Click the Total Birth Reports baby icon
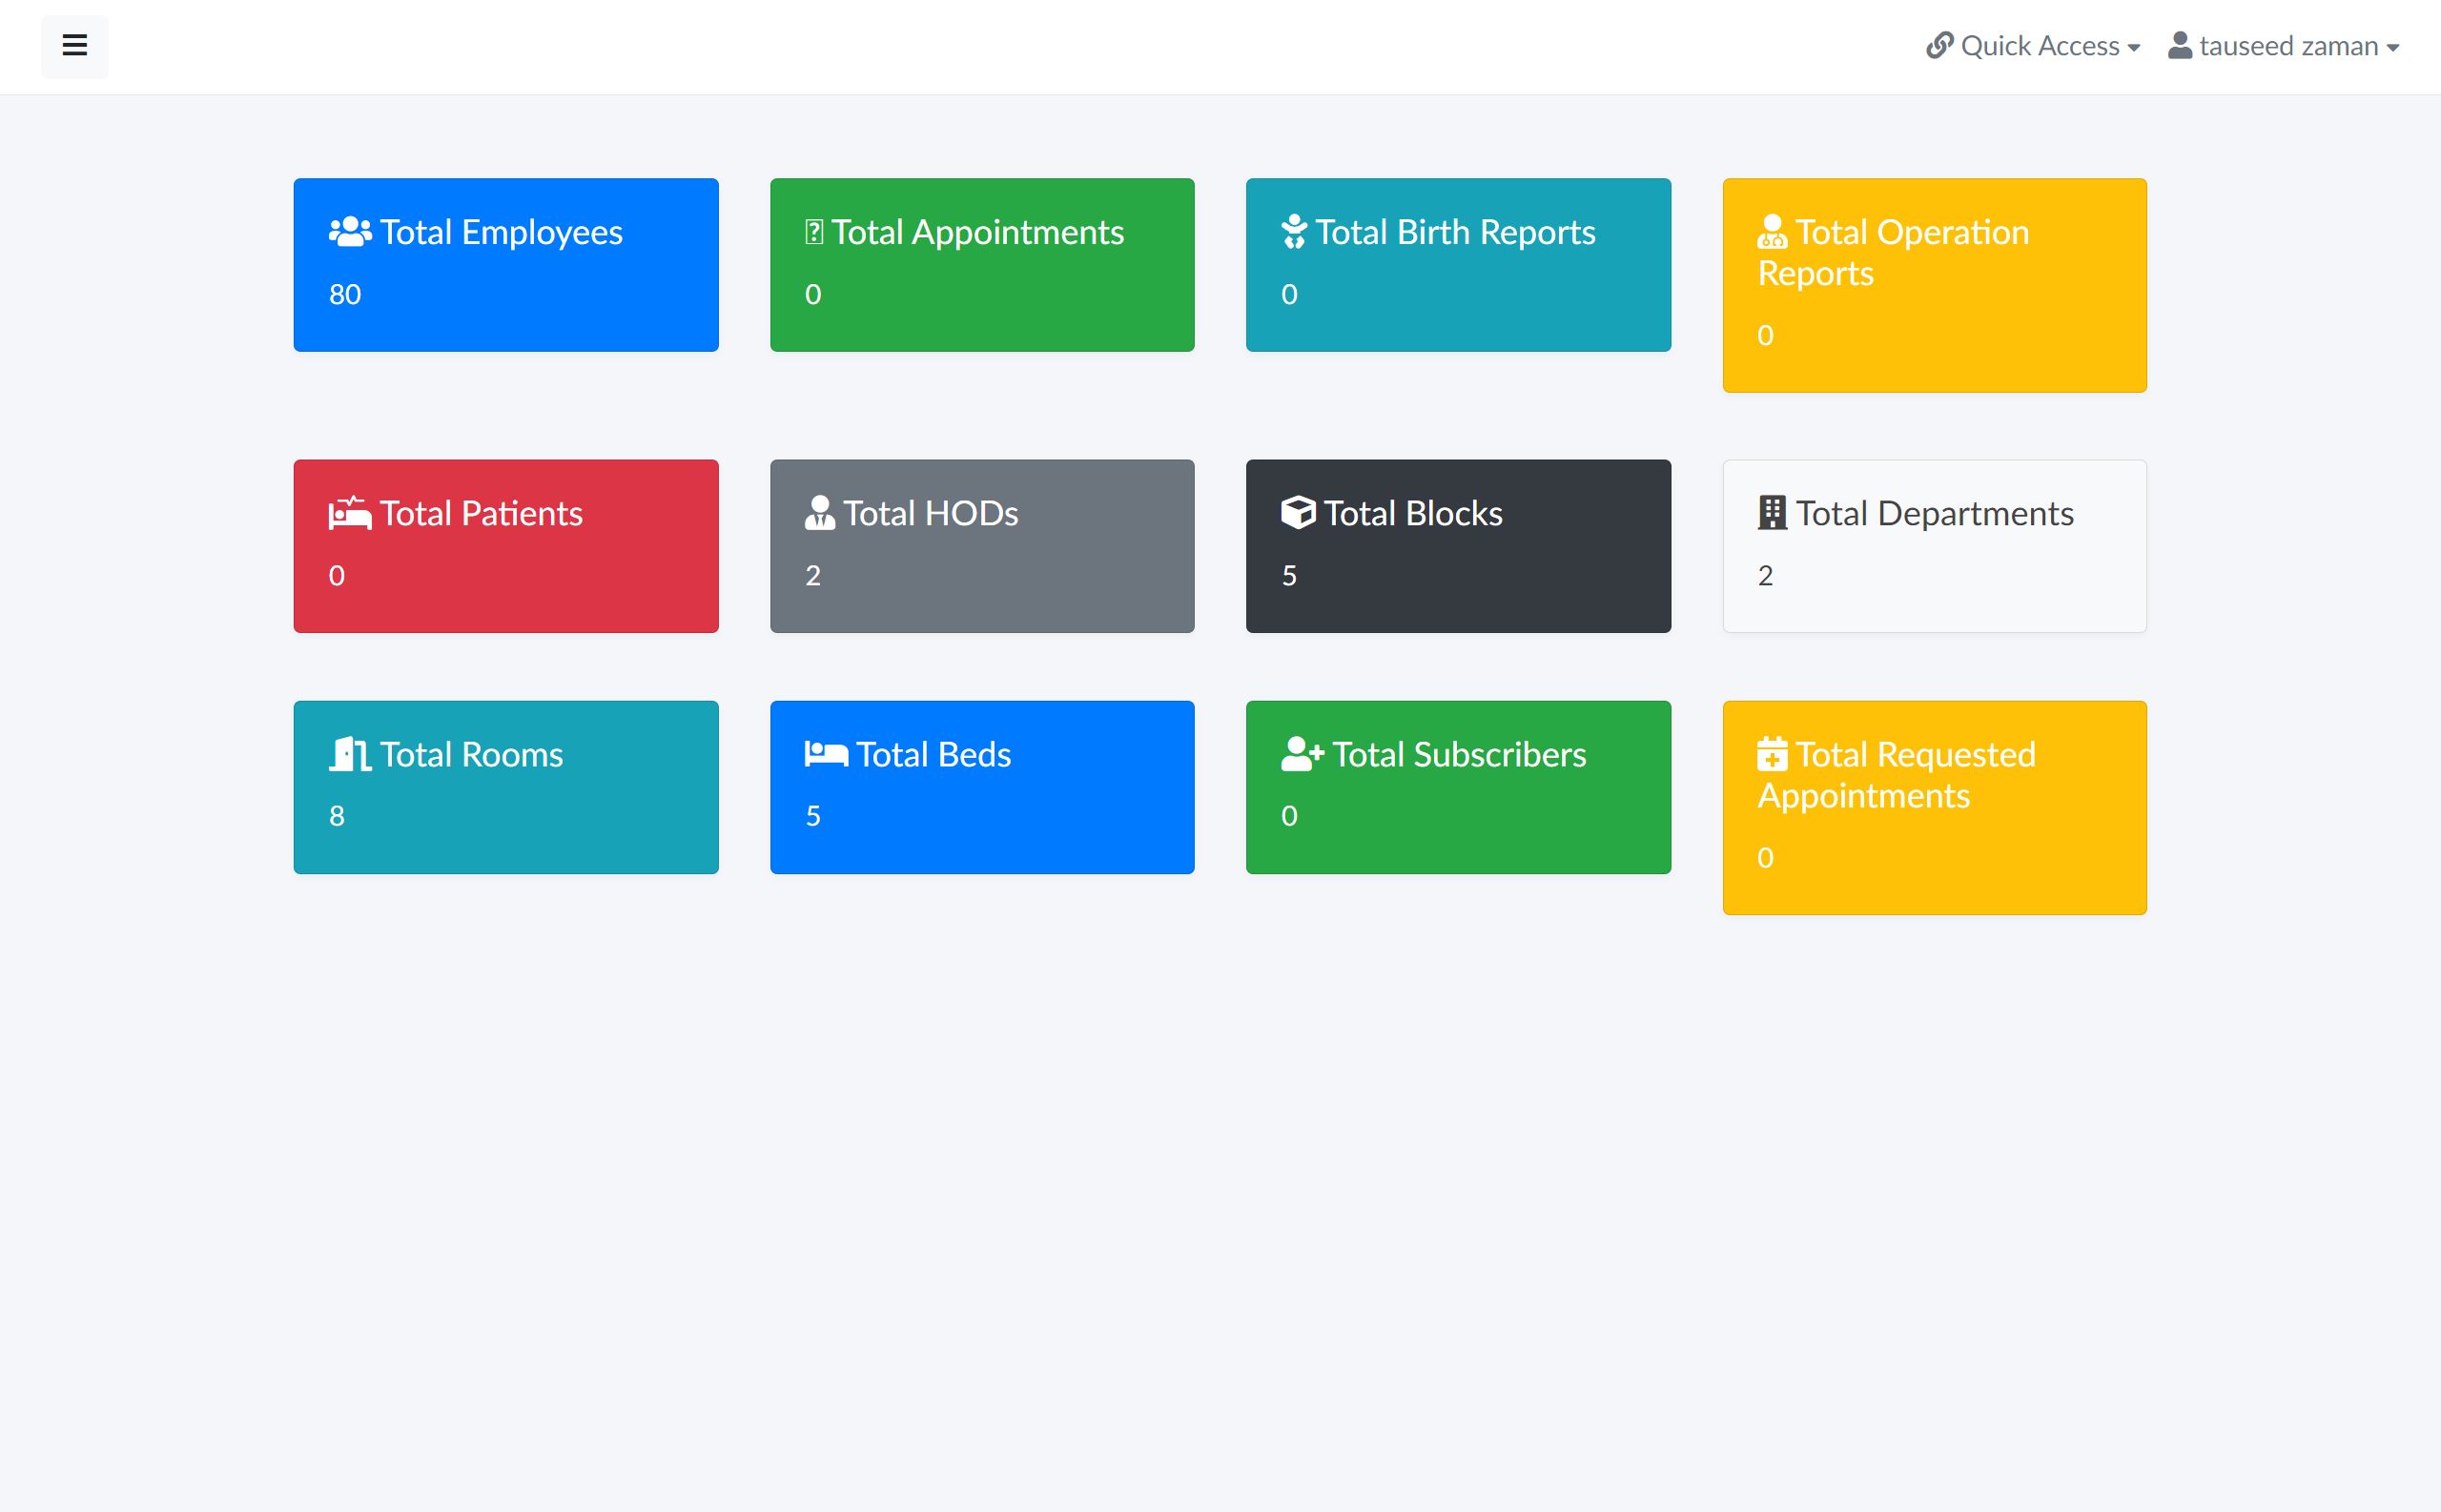 [1294, 232]
